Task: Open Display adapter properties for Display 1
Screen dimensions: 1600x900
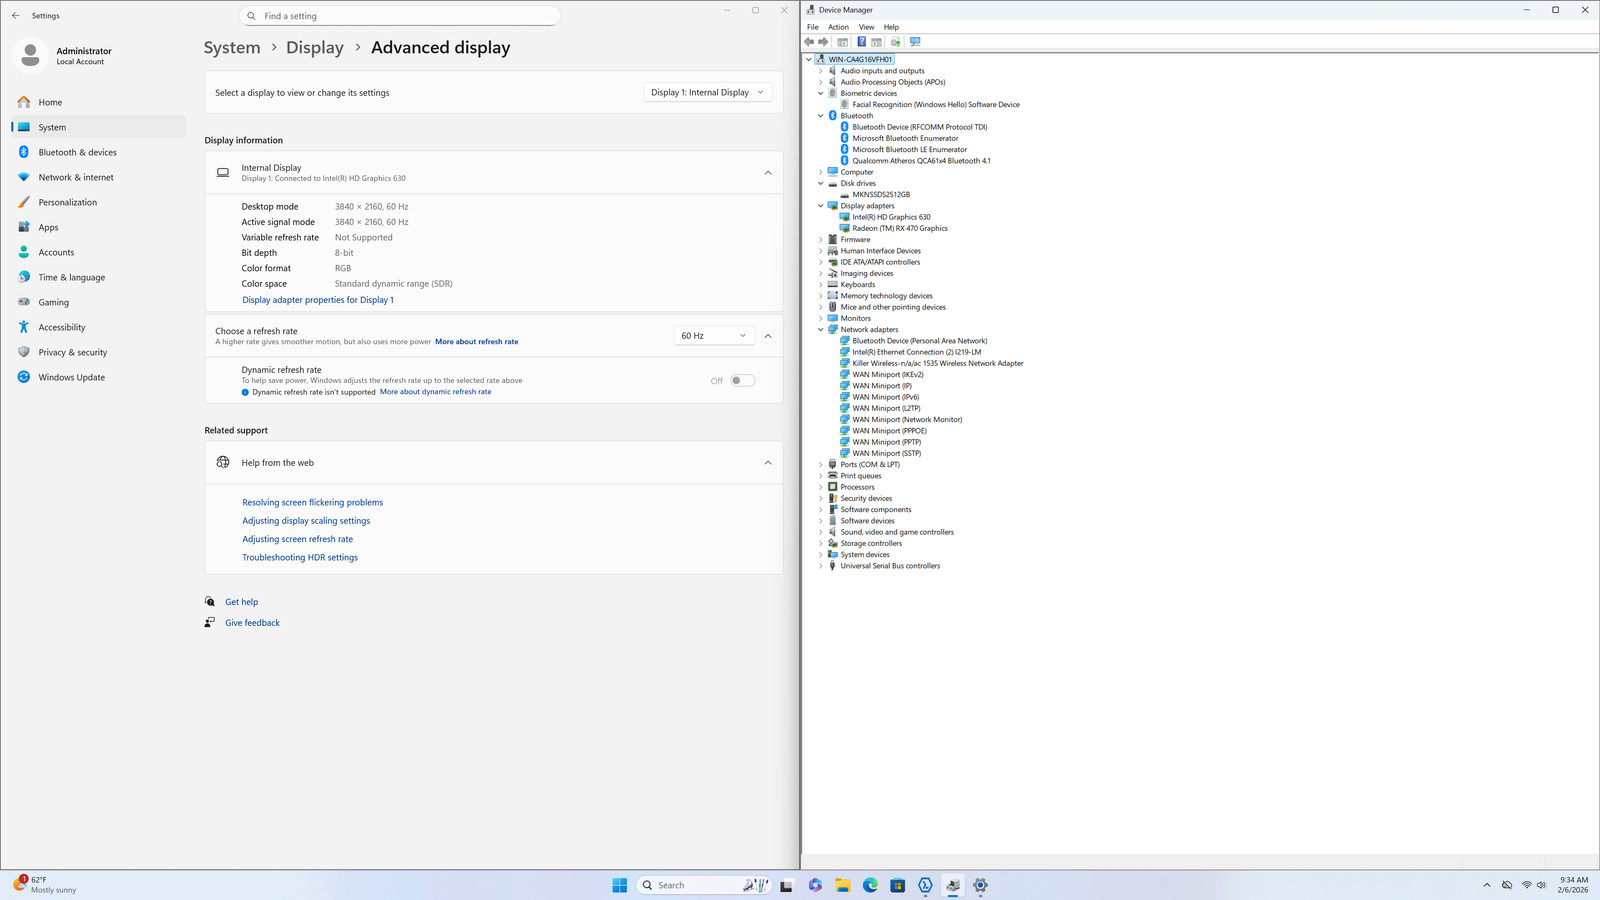Action: point(318,300)
